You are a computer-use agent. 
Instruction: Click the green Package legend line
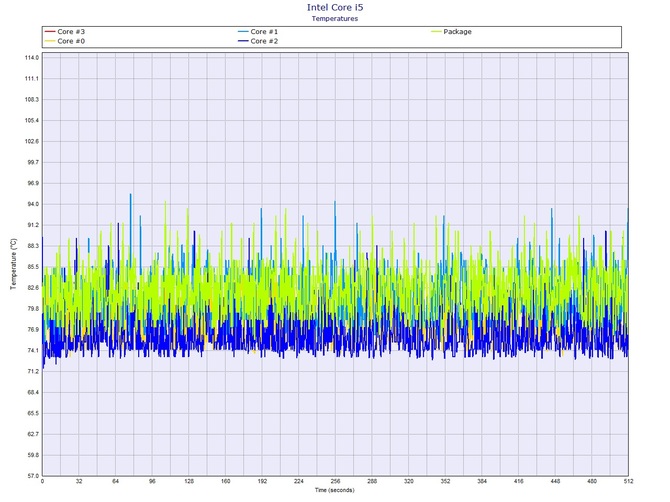click(436, 32)
